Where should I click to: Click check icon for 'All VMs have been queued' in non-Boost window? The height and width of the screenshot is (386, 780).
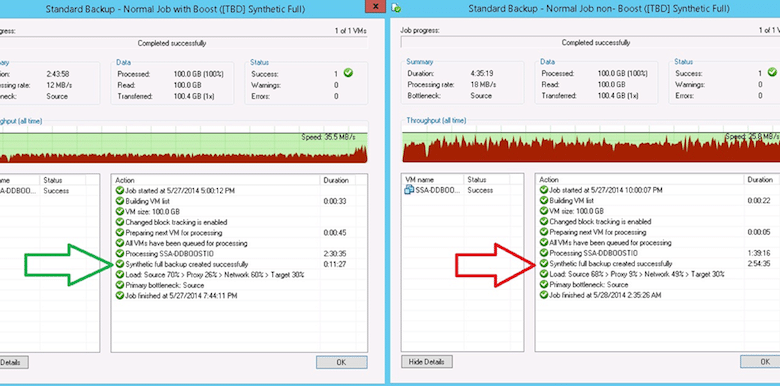[x=544, y=243]
